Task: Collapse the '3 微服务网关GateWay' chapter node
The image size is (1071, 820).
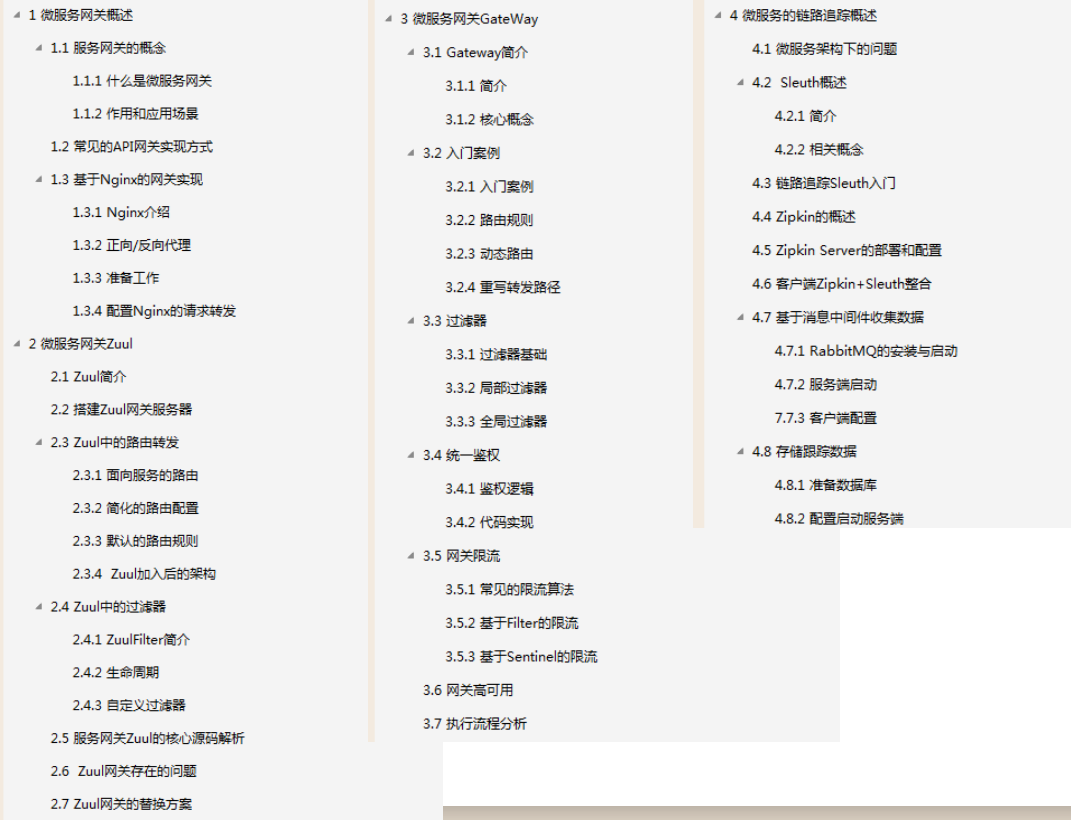Action: point(389,18)
